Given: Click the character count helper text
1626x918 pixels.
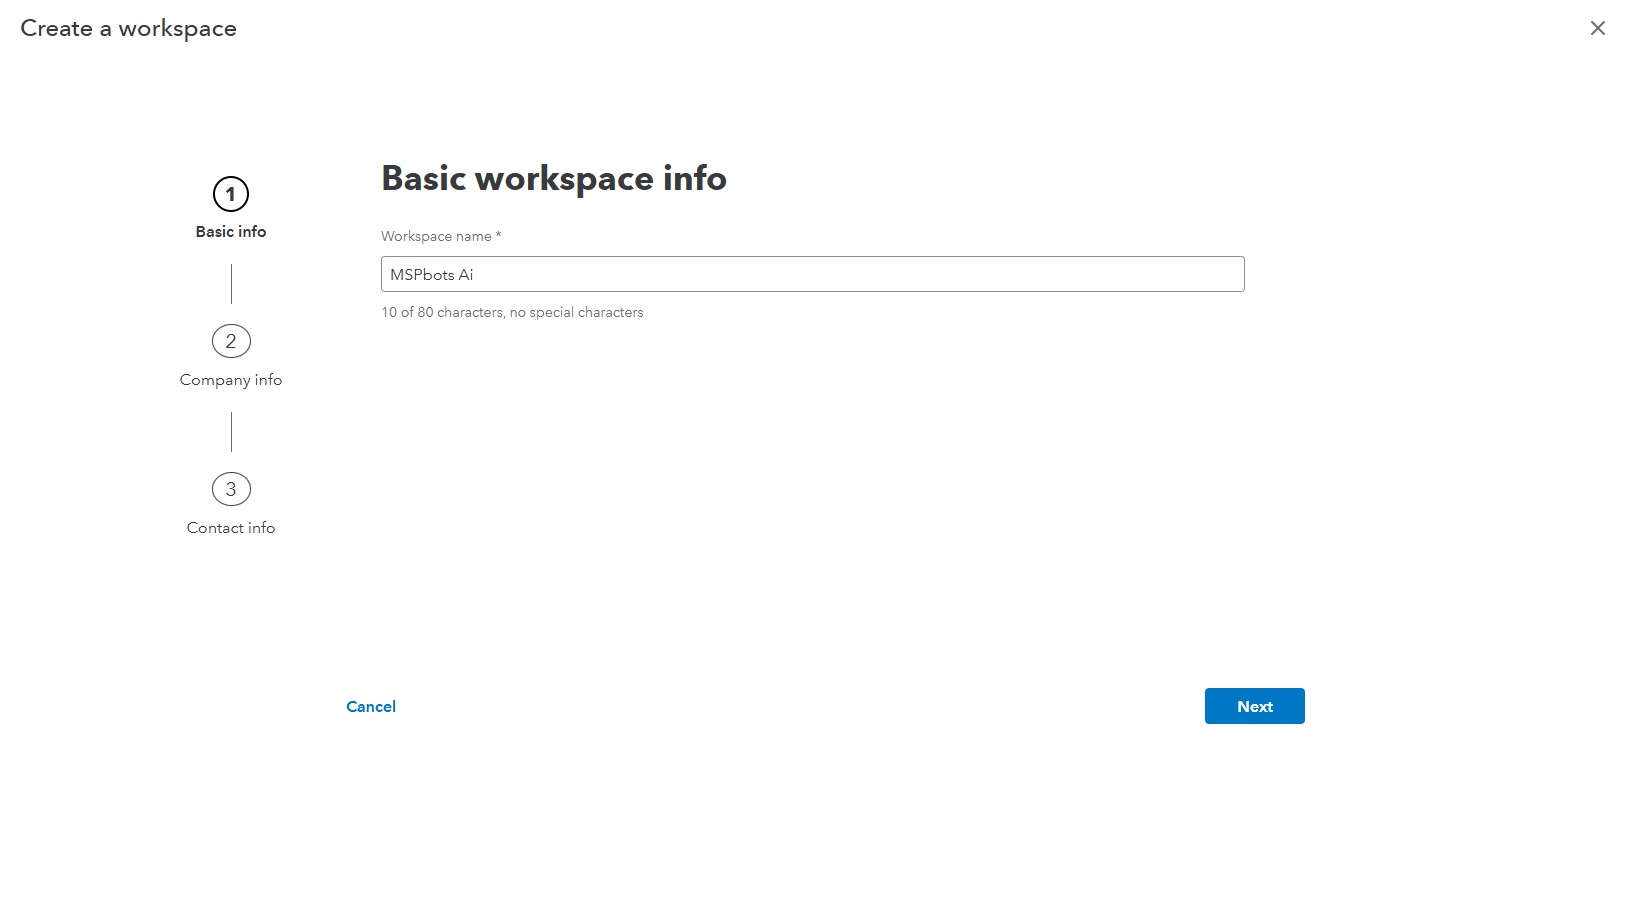Looking at the screenshot, I should pos(512,312).
